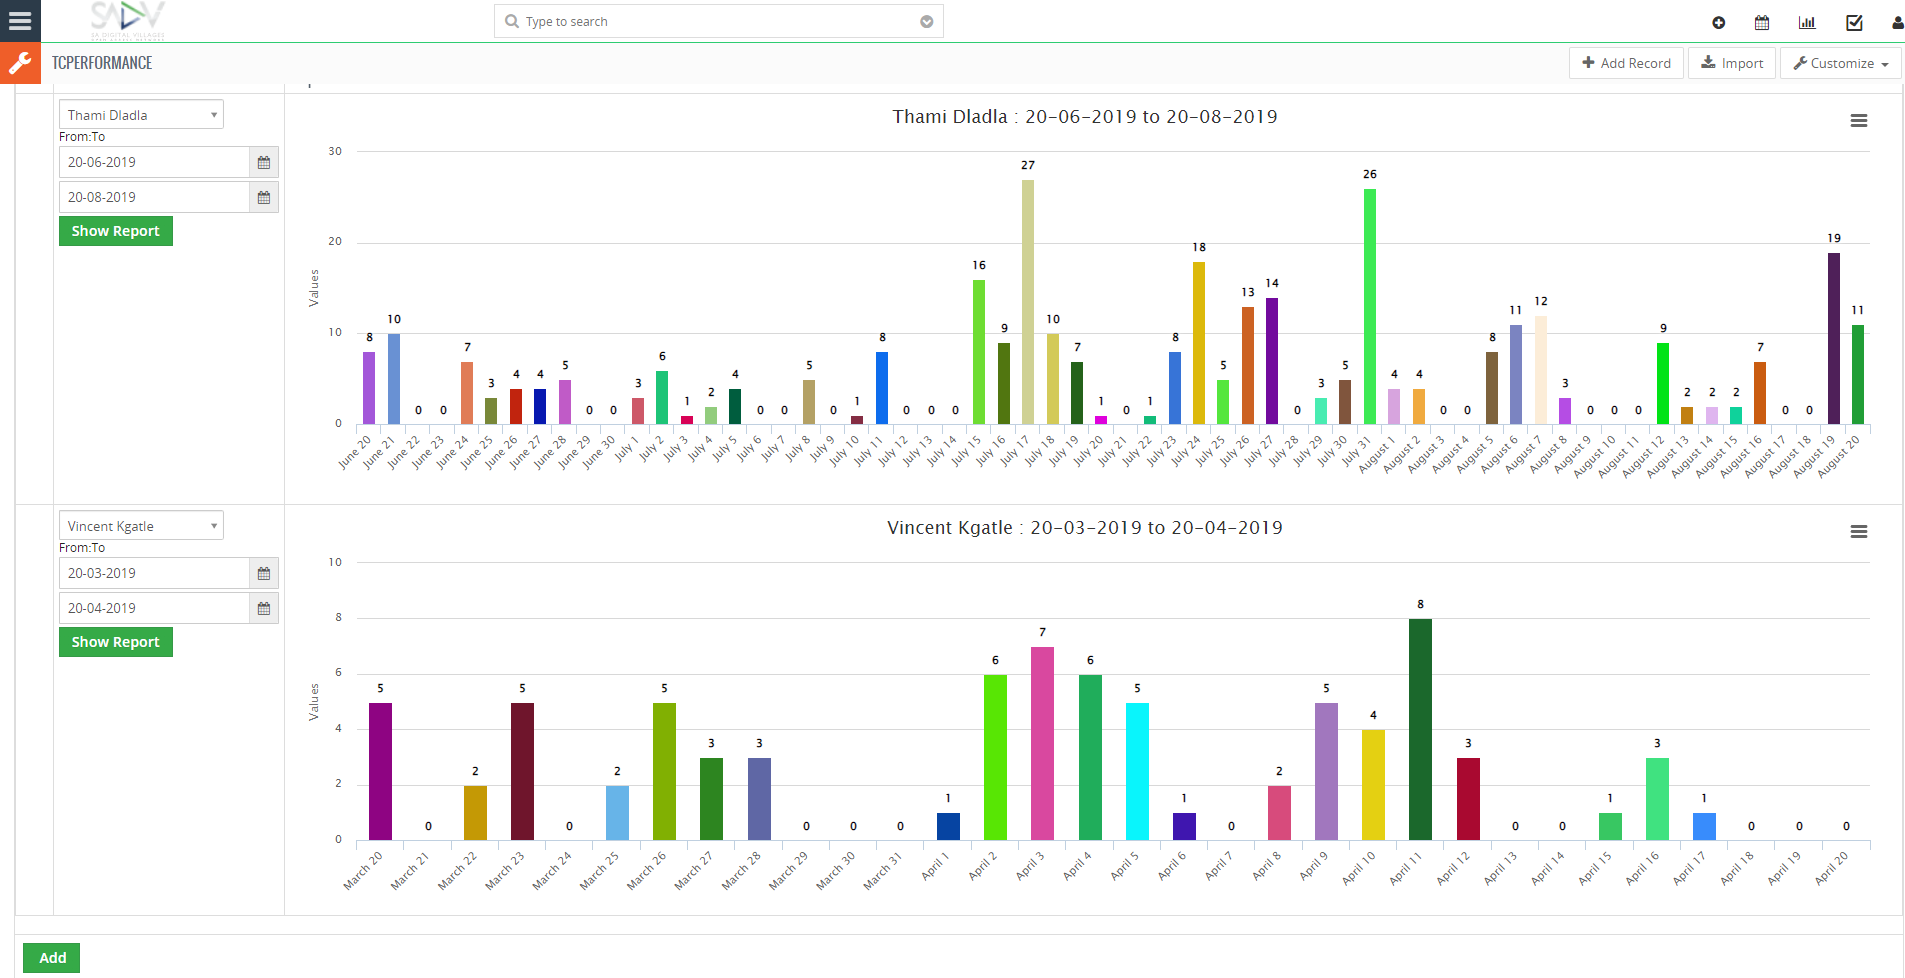
Task: Open the hamburger navigation menu
Action: pos(20,21)
